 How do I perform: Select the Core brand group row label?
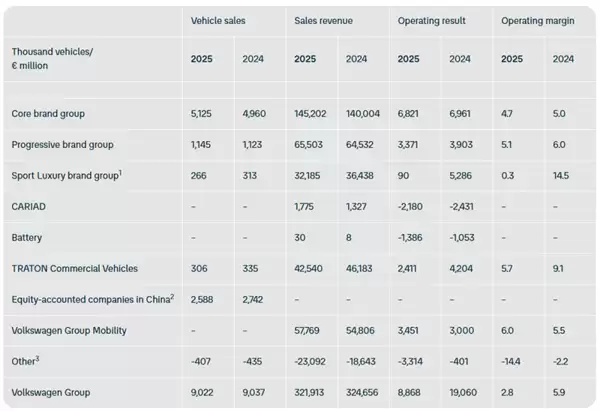click(45, 116)
